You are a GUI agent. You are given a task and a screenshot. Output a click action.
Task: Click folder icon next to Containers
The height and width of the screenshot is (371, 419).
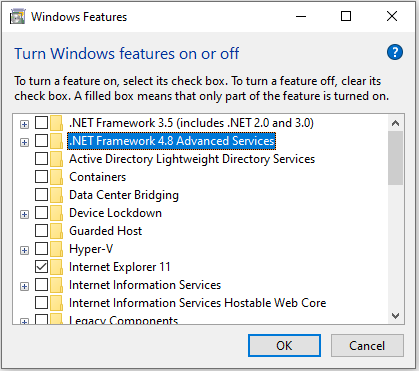click(57, 177)
